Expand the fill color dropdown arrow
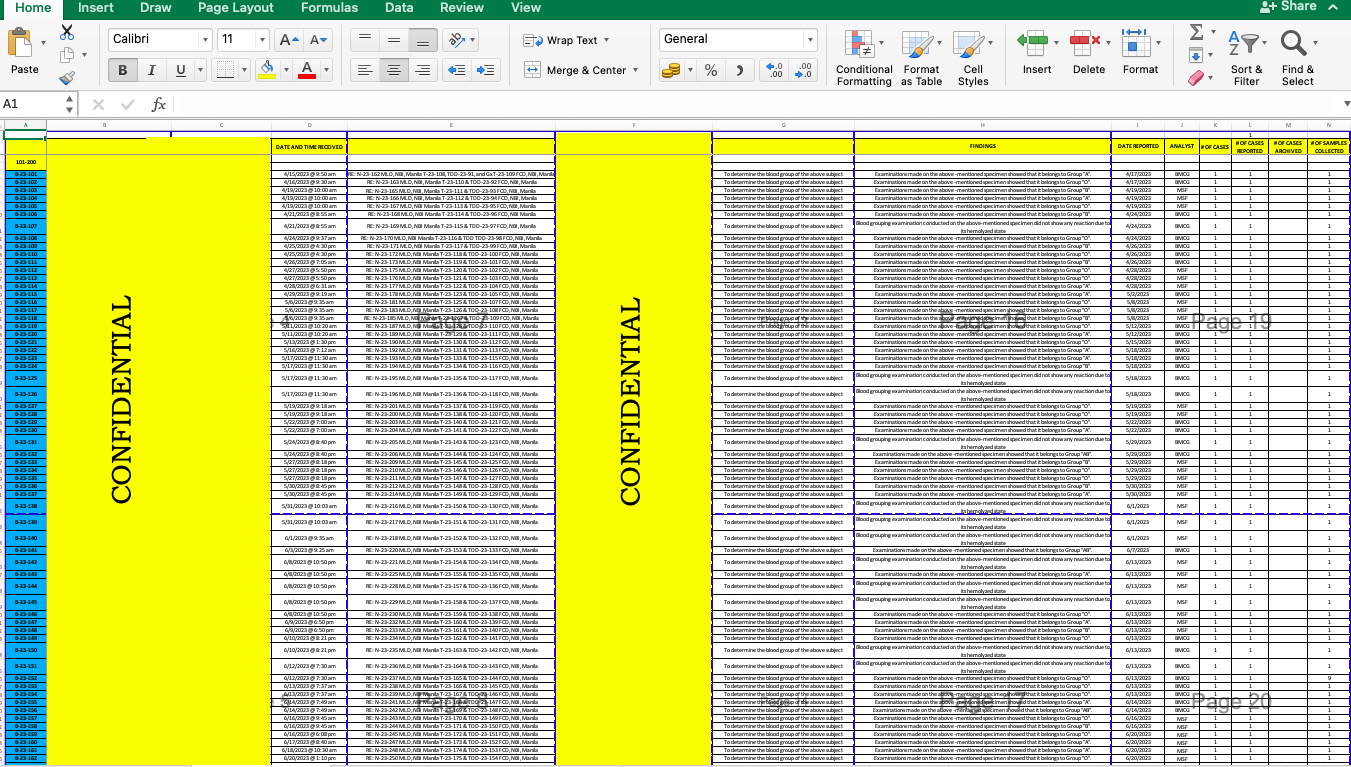The height and width of the screenshot is (767, 1351). pyautogui.click(x=285, y=70)
